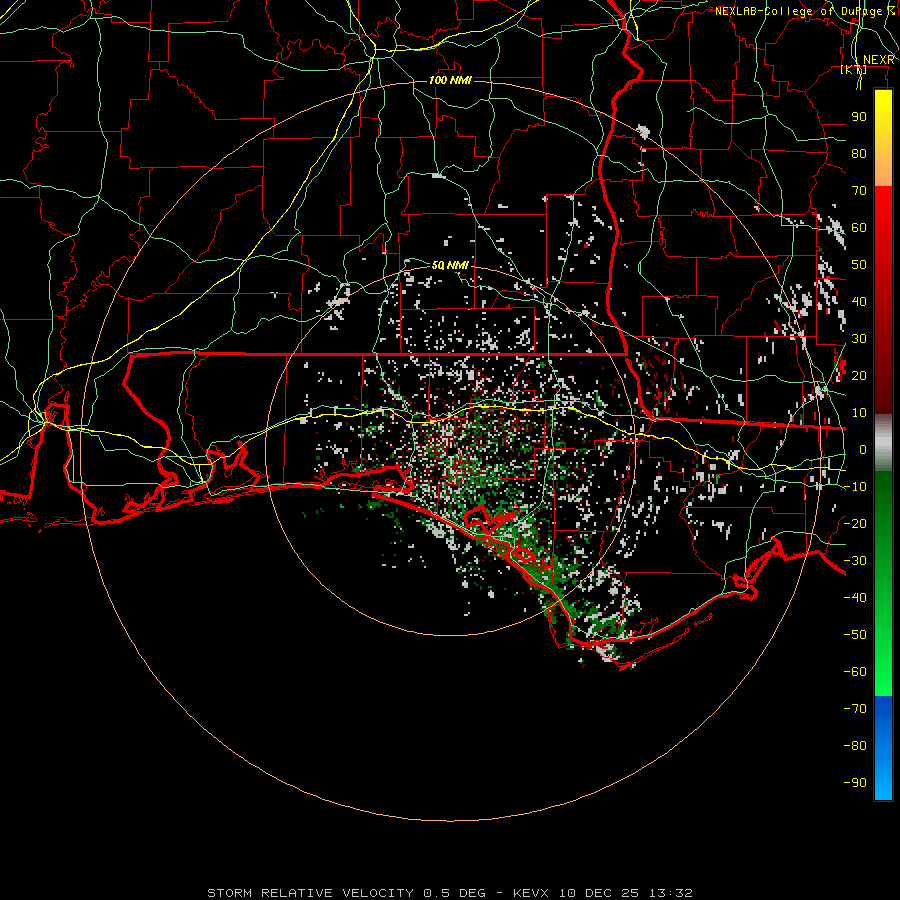Screen dimensions: 900x900
Task: Click the -60 value on the velocity scale
Action: pos(855,672)
